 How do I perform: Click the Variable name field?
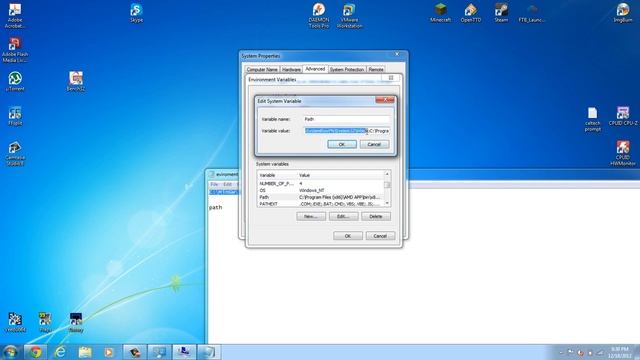point(347,119)
